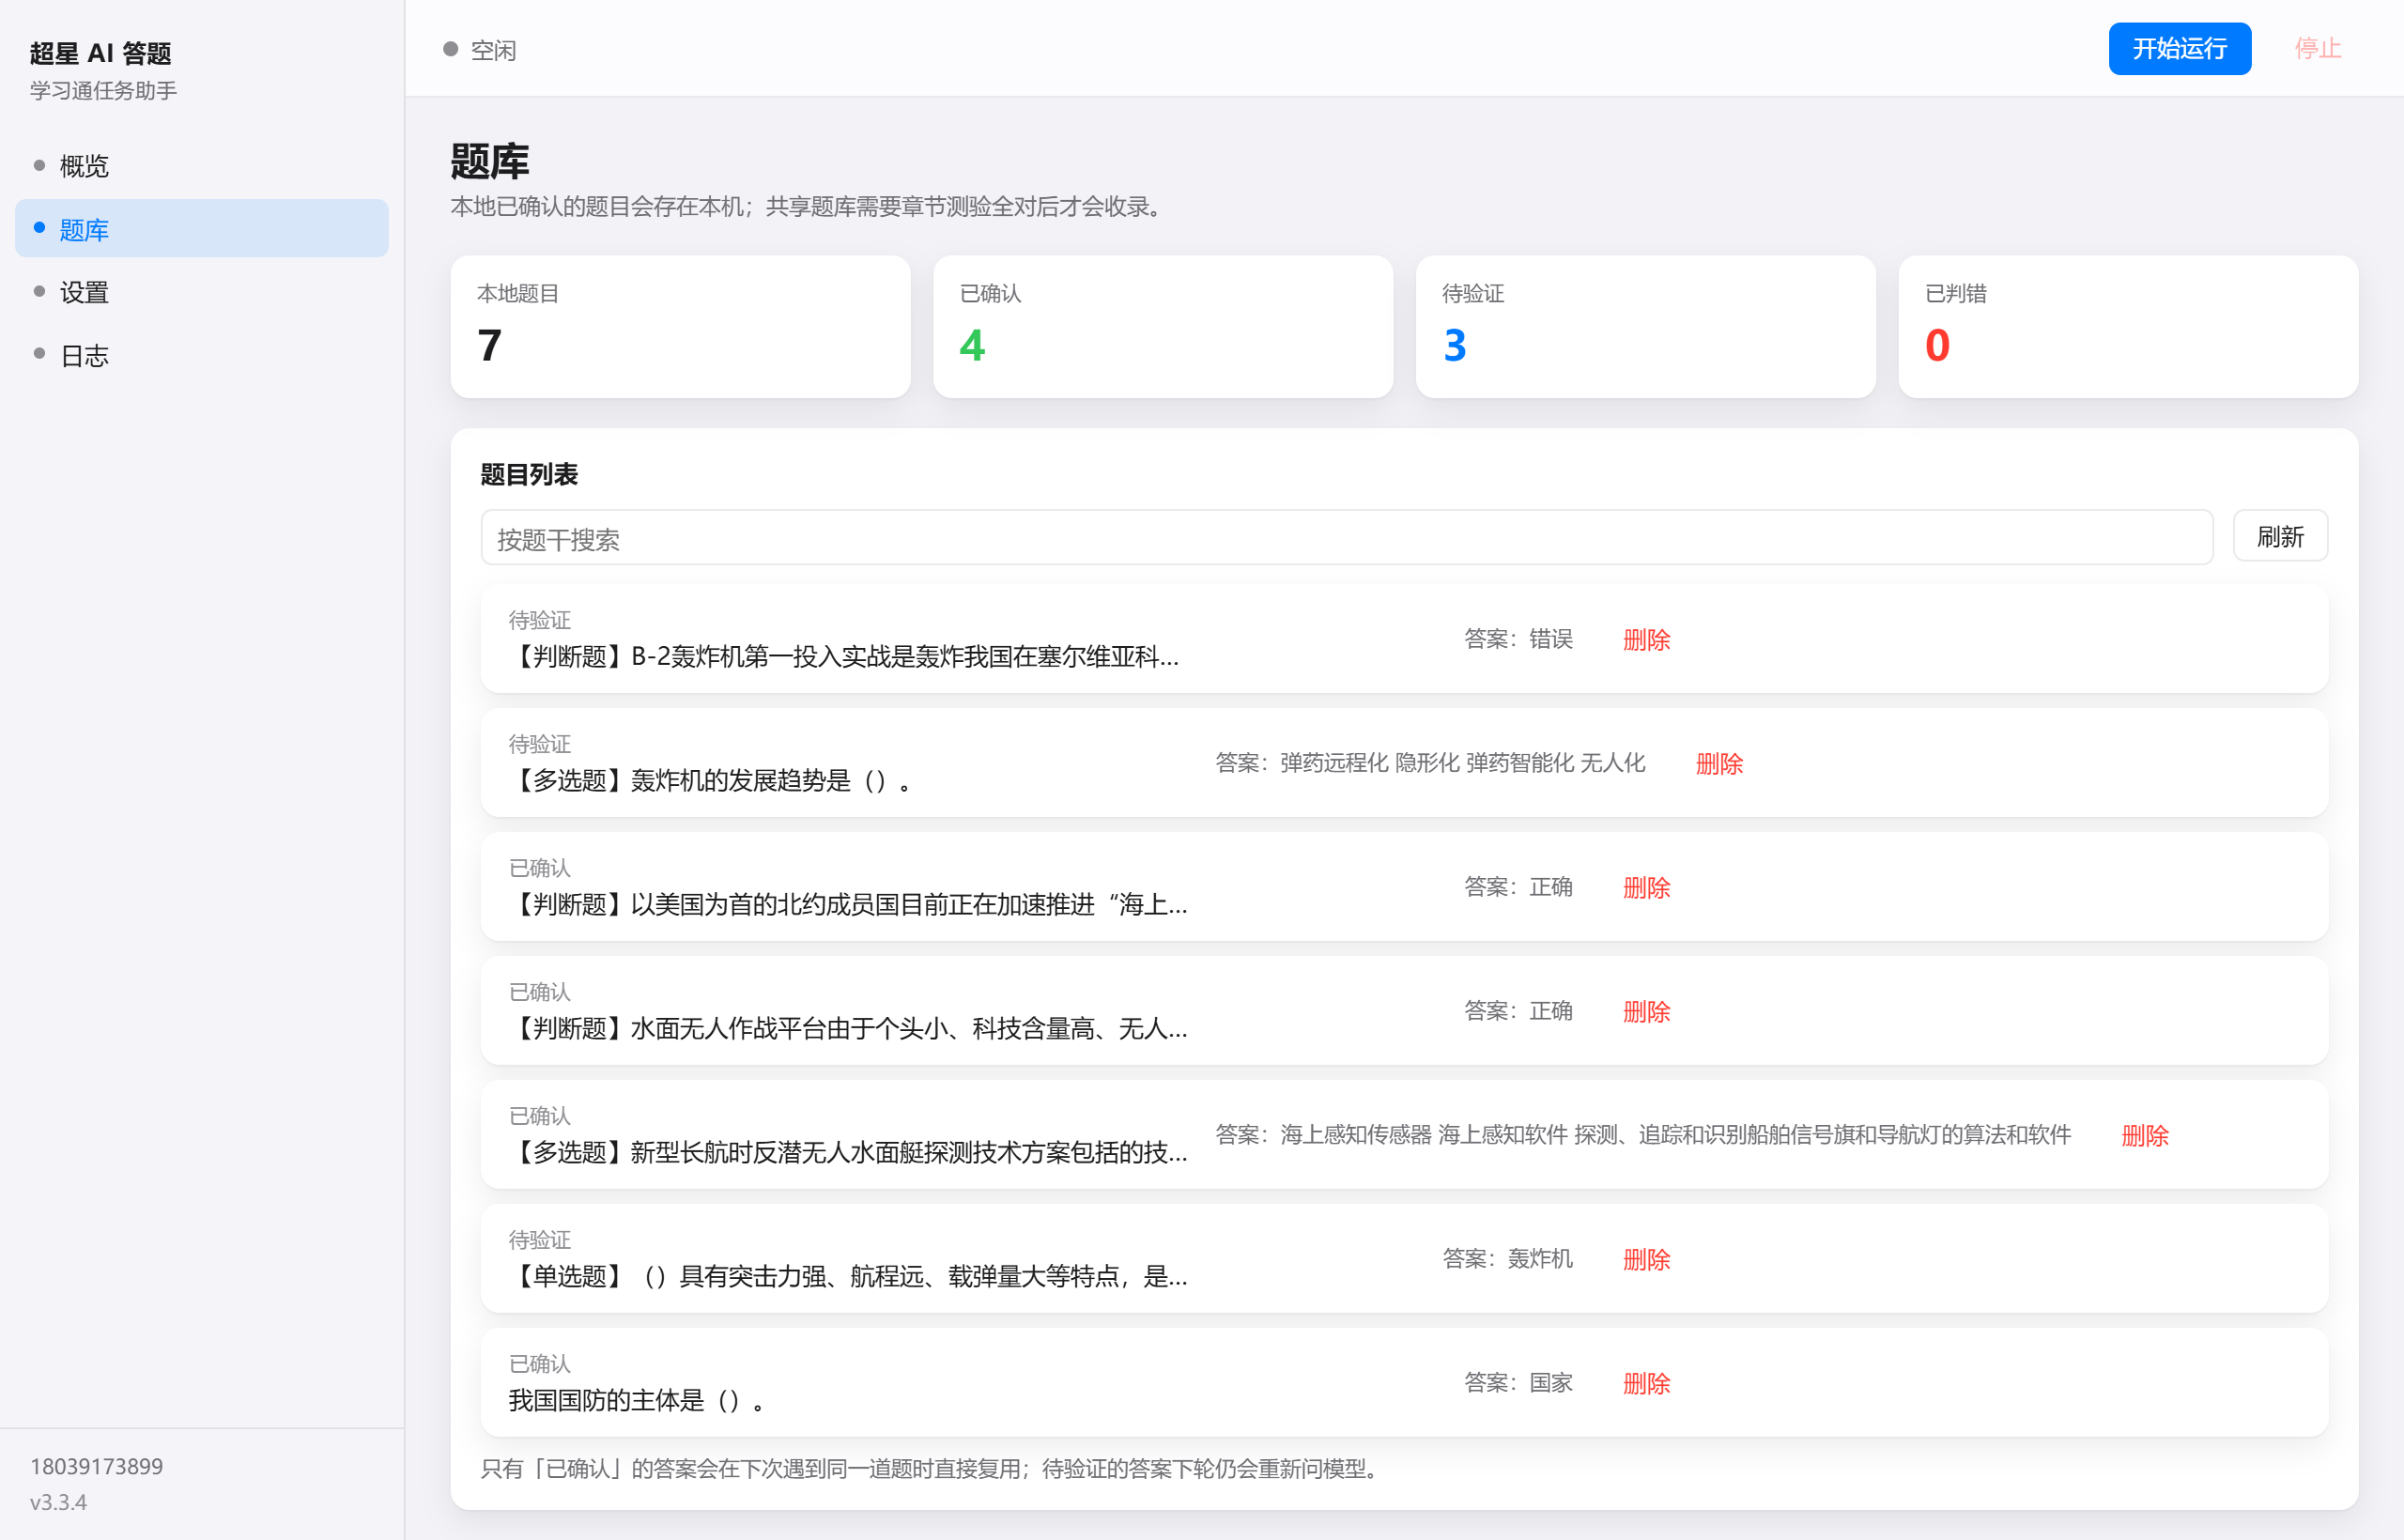Delete the B-2轰炸机 judgment question

point(1646,639)
